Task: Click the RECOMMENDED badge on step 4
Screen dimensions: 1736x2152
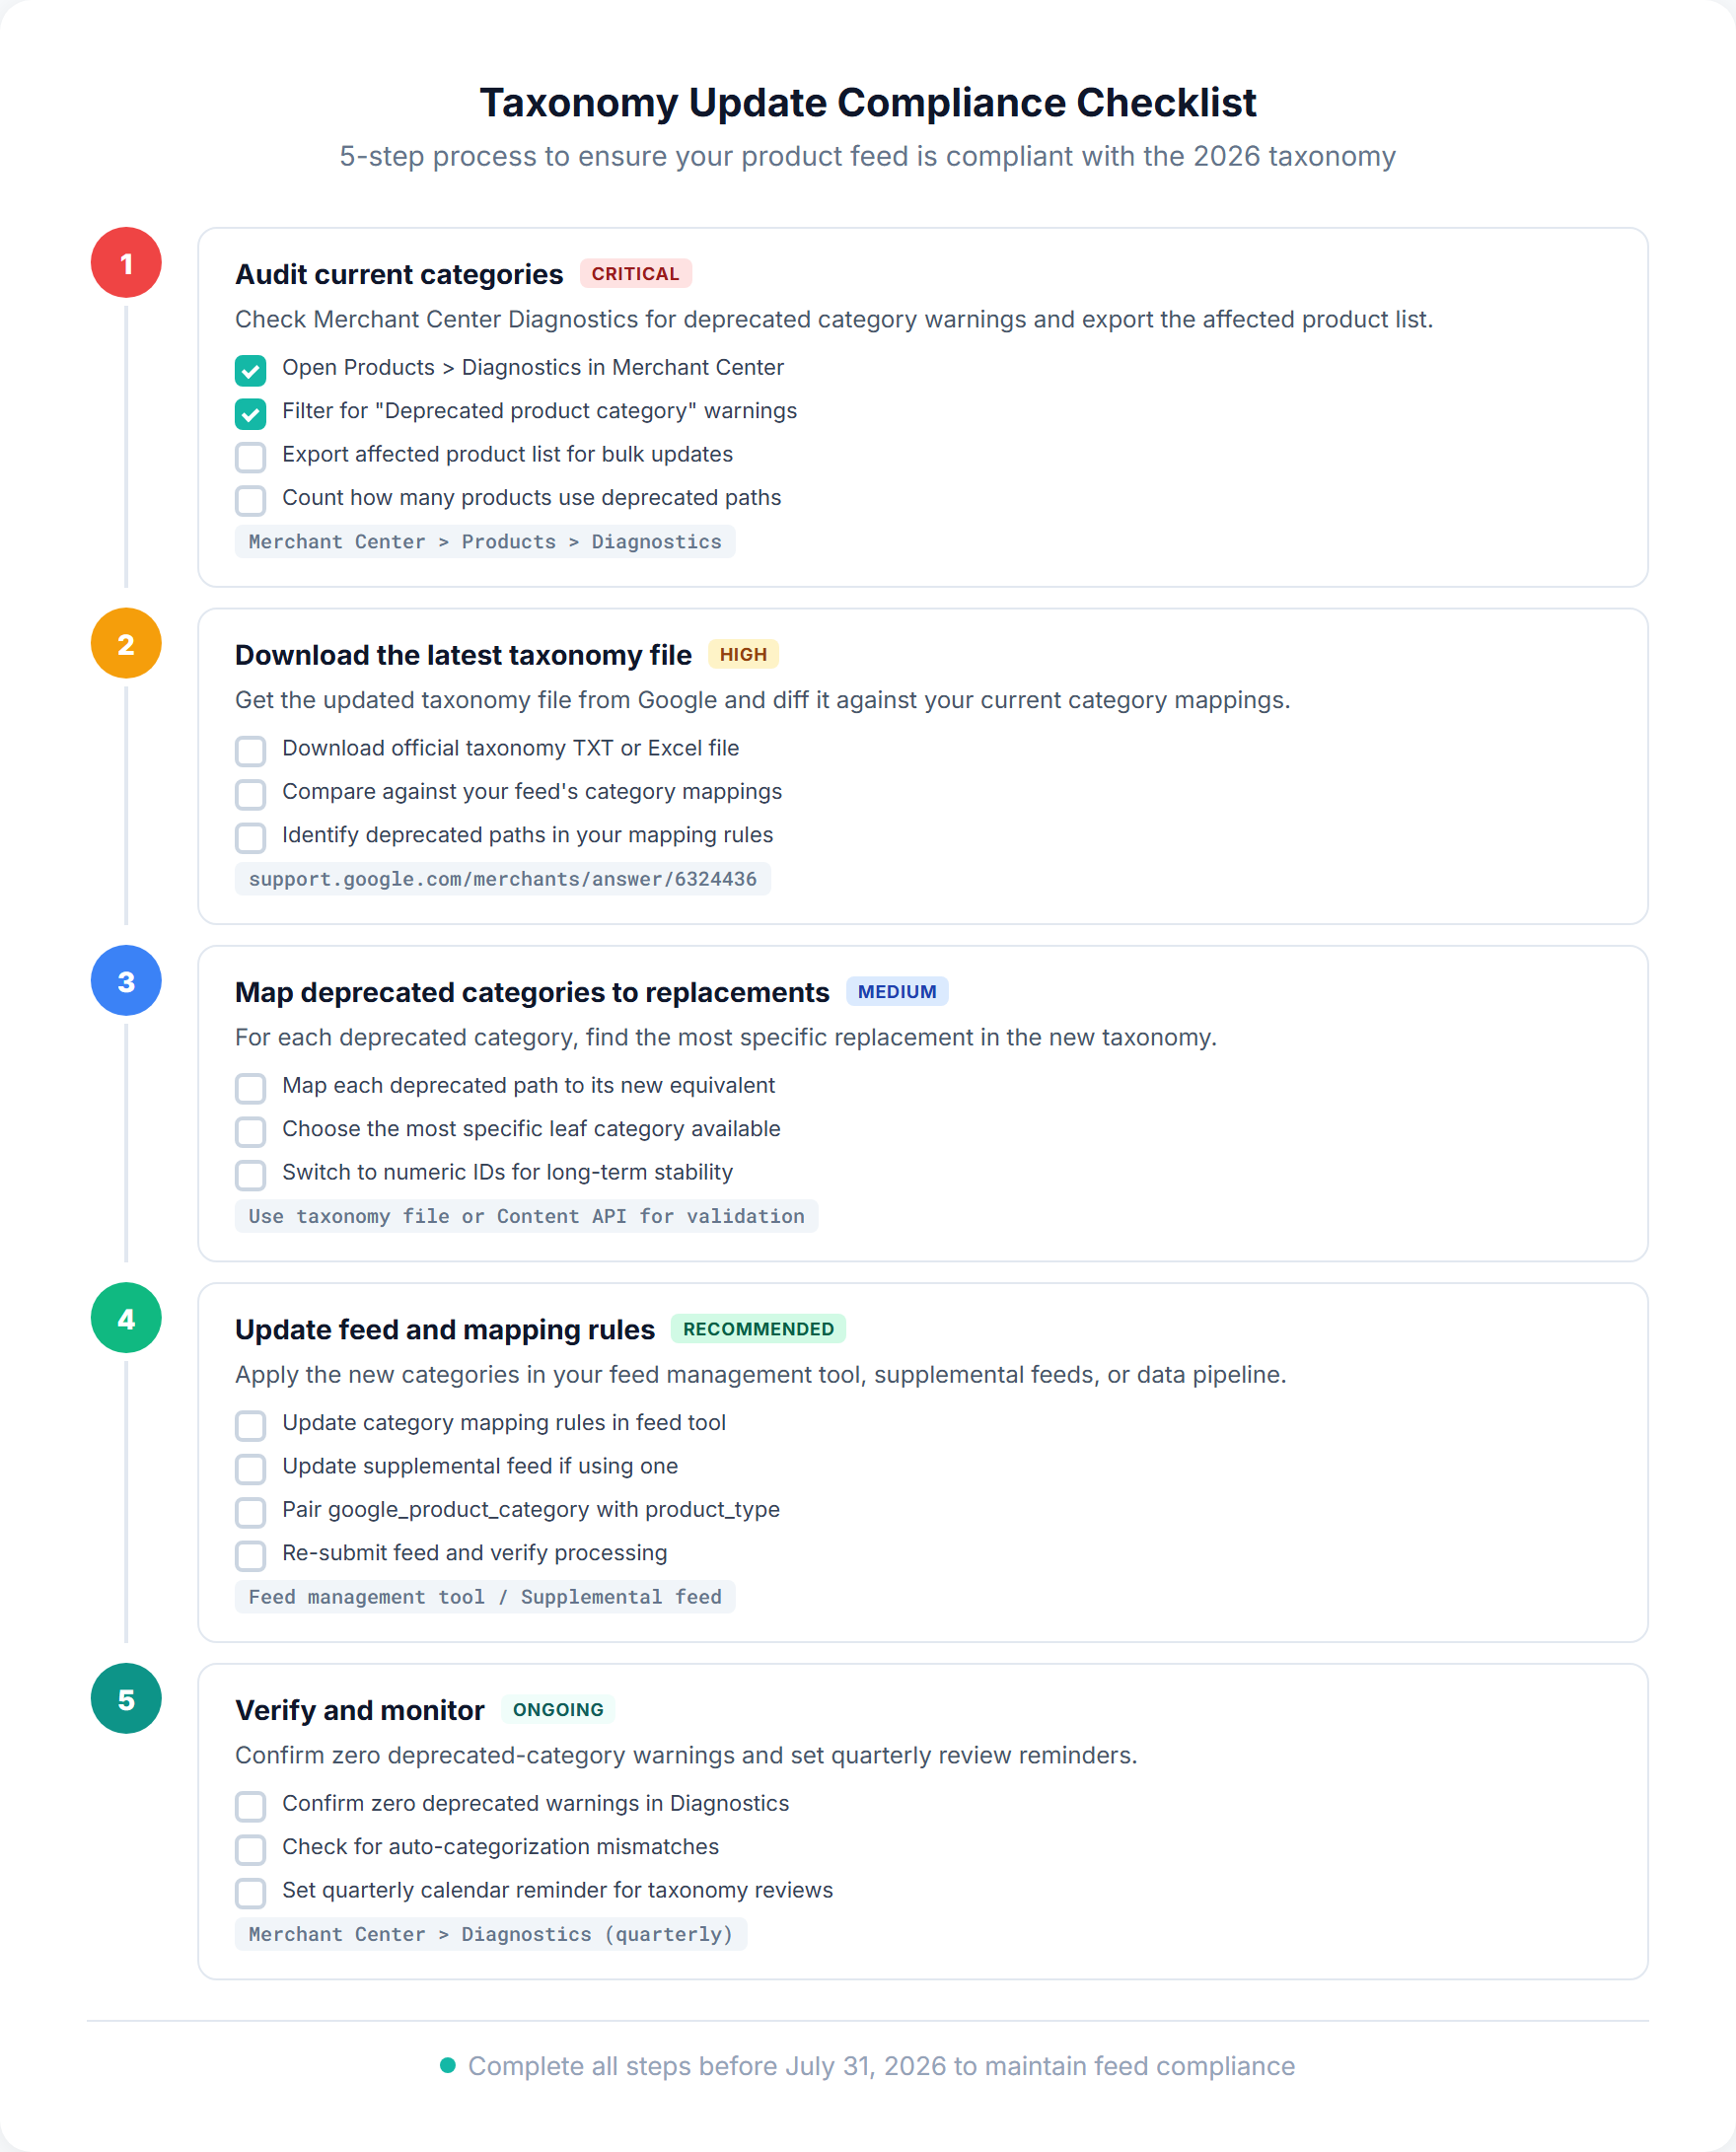Action: [759, 1329]
